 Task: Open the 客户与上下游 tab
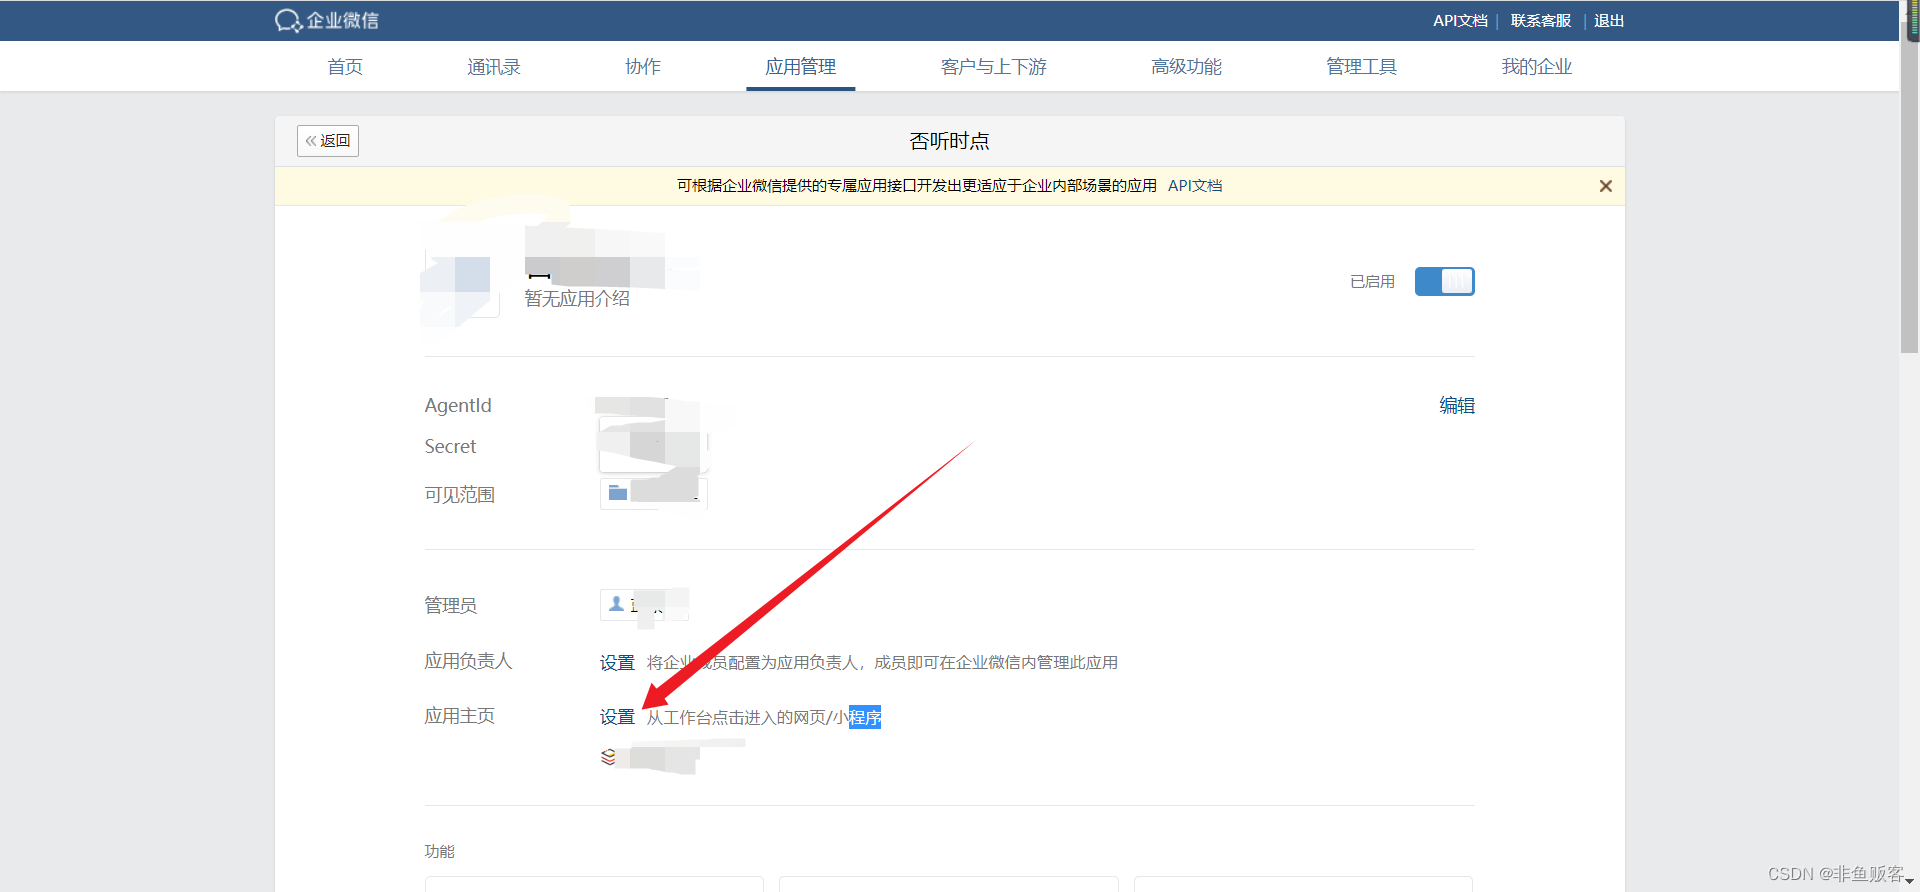coord(993,67)
